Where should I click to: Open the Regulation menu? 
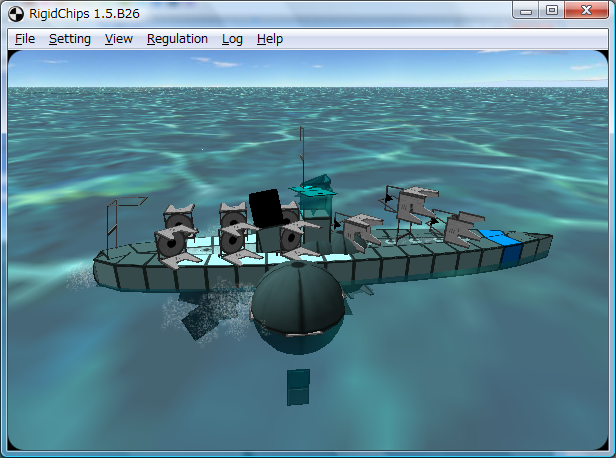point(177,39)
